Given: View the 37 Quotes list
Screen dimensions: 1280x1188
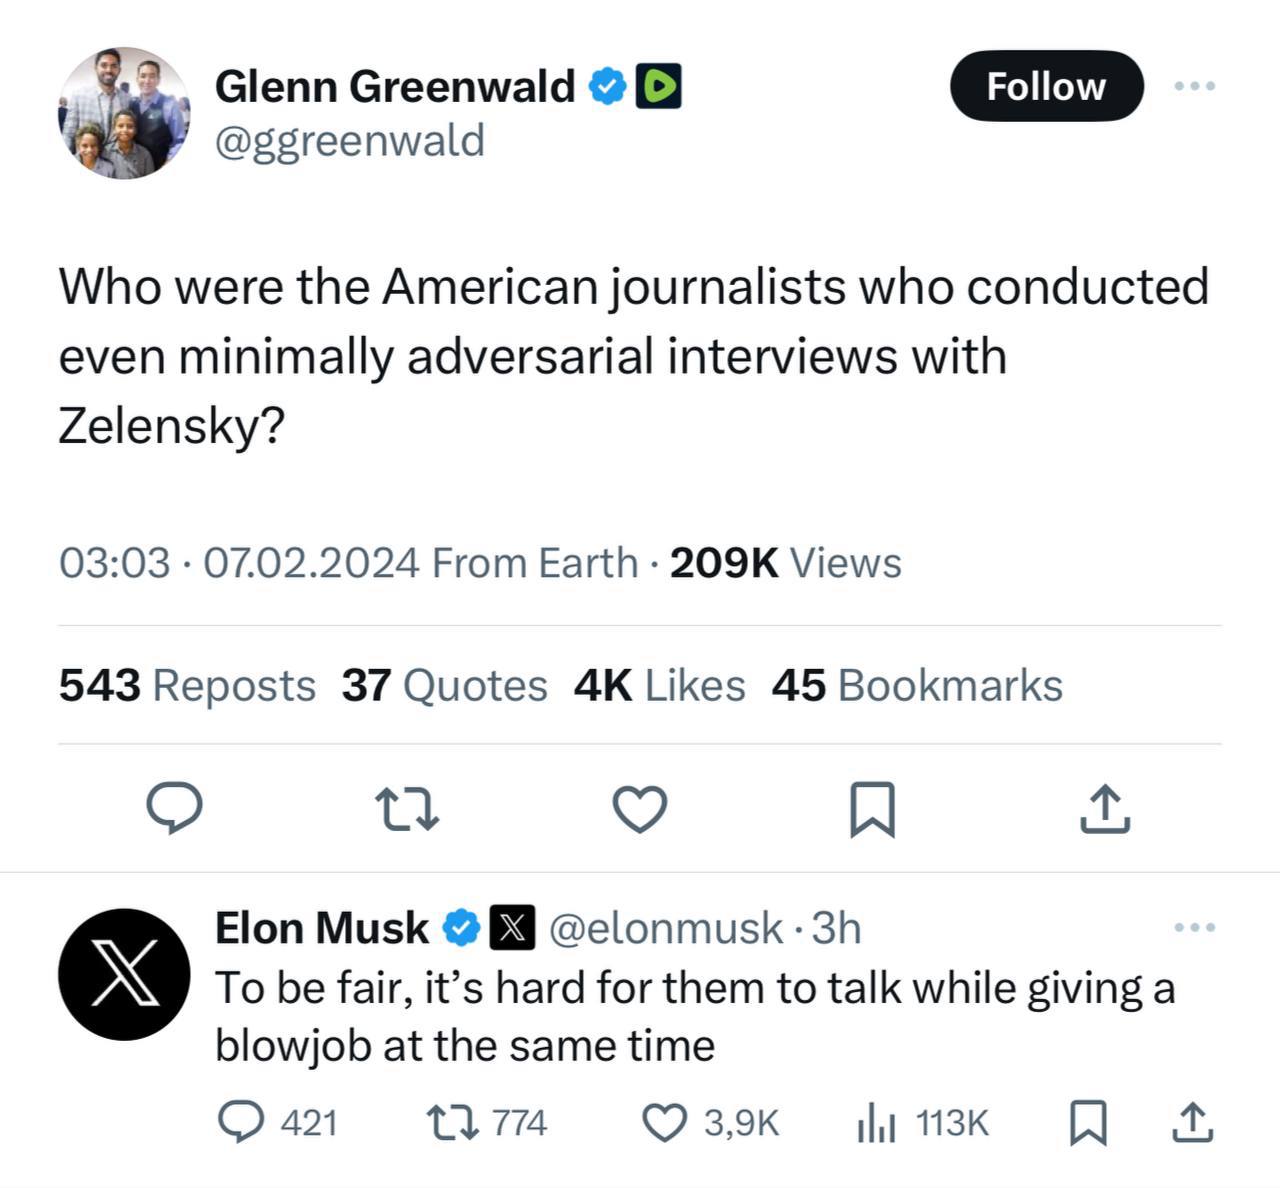Looking at the screenshot, I should (444, 686).
